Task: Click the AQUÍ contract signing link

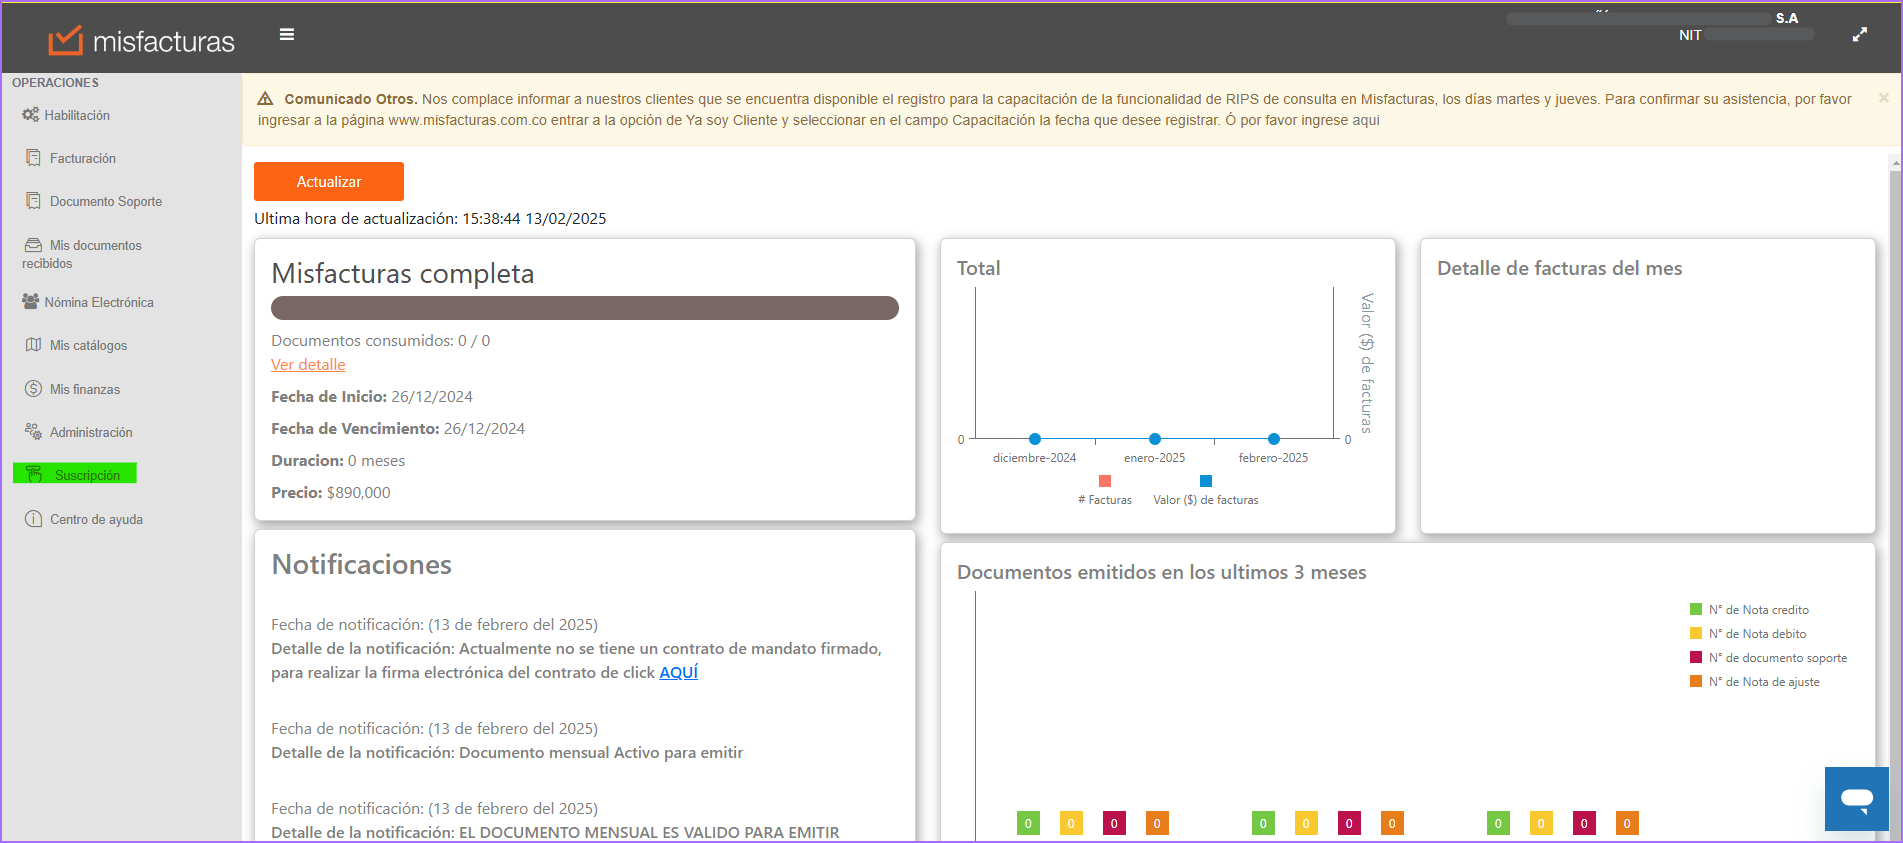Action: [678, 672]
